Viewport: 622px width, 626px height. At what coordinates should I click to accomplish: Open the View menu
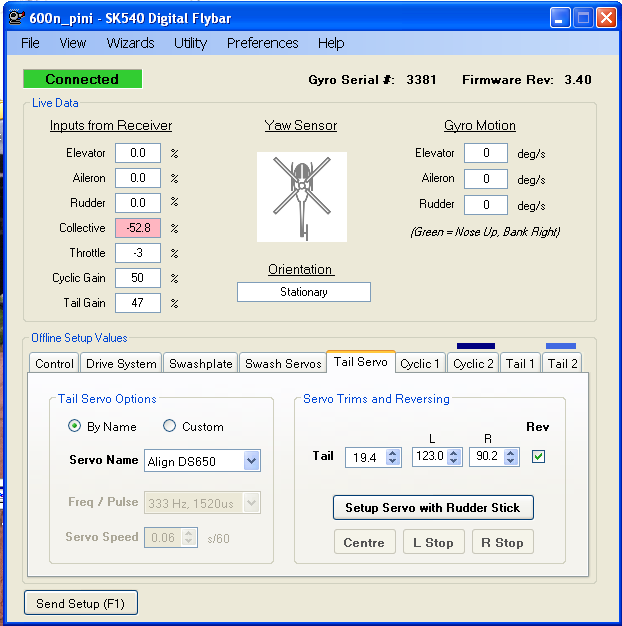coord(73,43)
